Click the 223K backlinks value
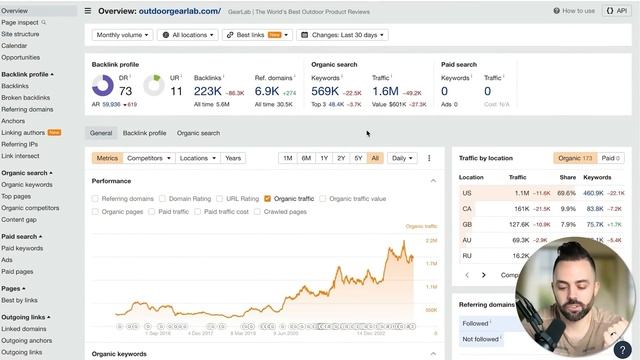Screen dimensions: 640x360 coord(208,91)
